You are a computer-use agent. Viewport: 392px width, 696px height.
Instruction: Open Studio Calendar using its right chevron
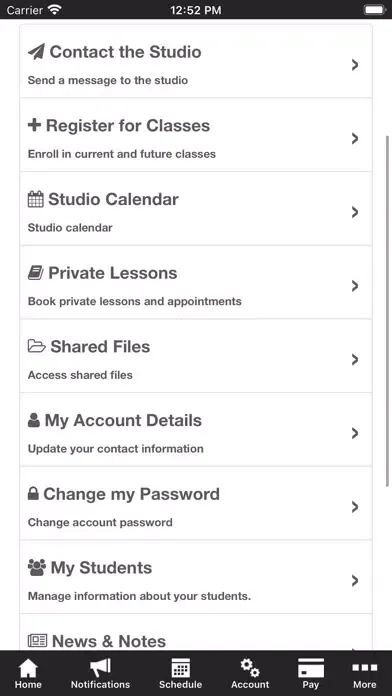click(355, 212)
